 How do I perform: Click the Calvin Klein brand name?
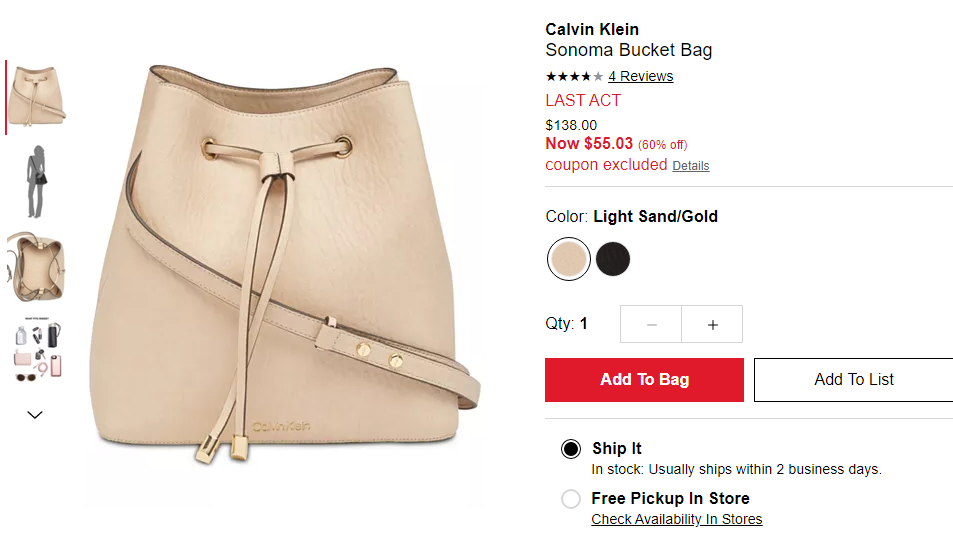592,29
